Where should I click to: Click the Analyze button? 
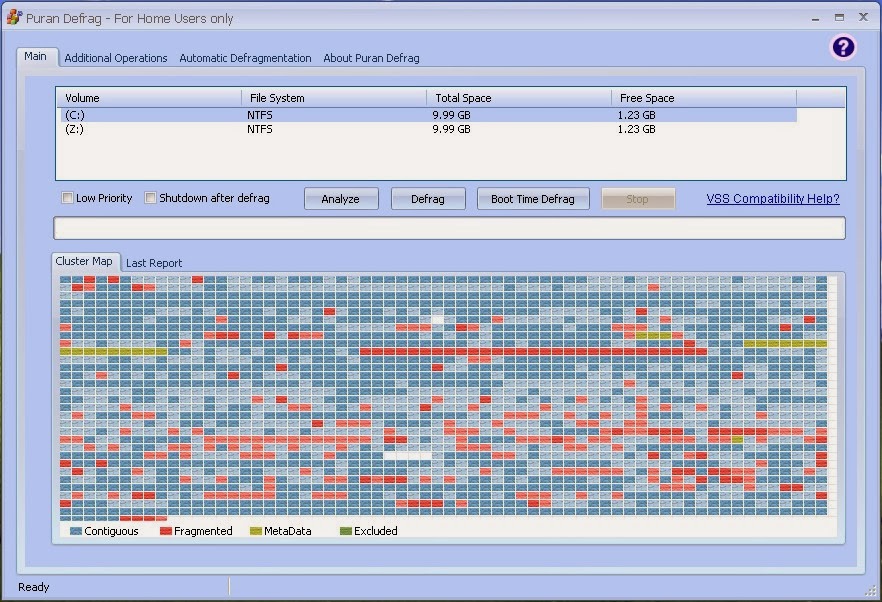coord(341,199)
